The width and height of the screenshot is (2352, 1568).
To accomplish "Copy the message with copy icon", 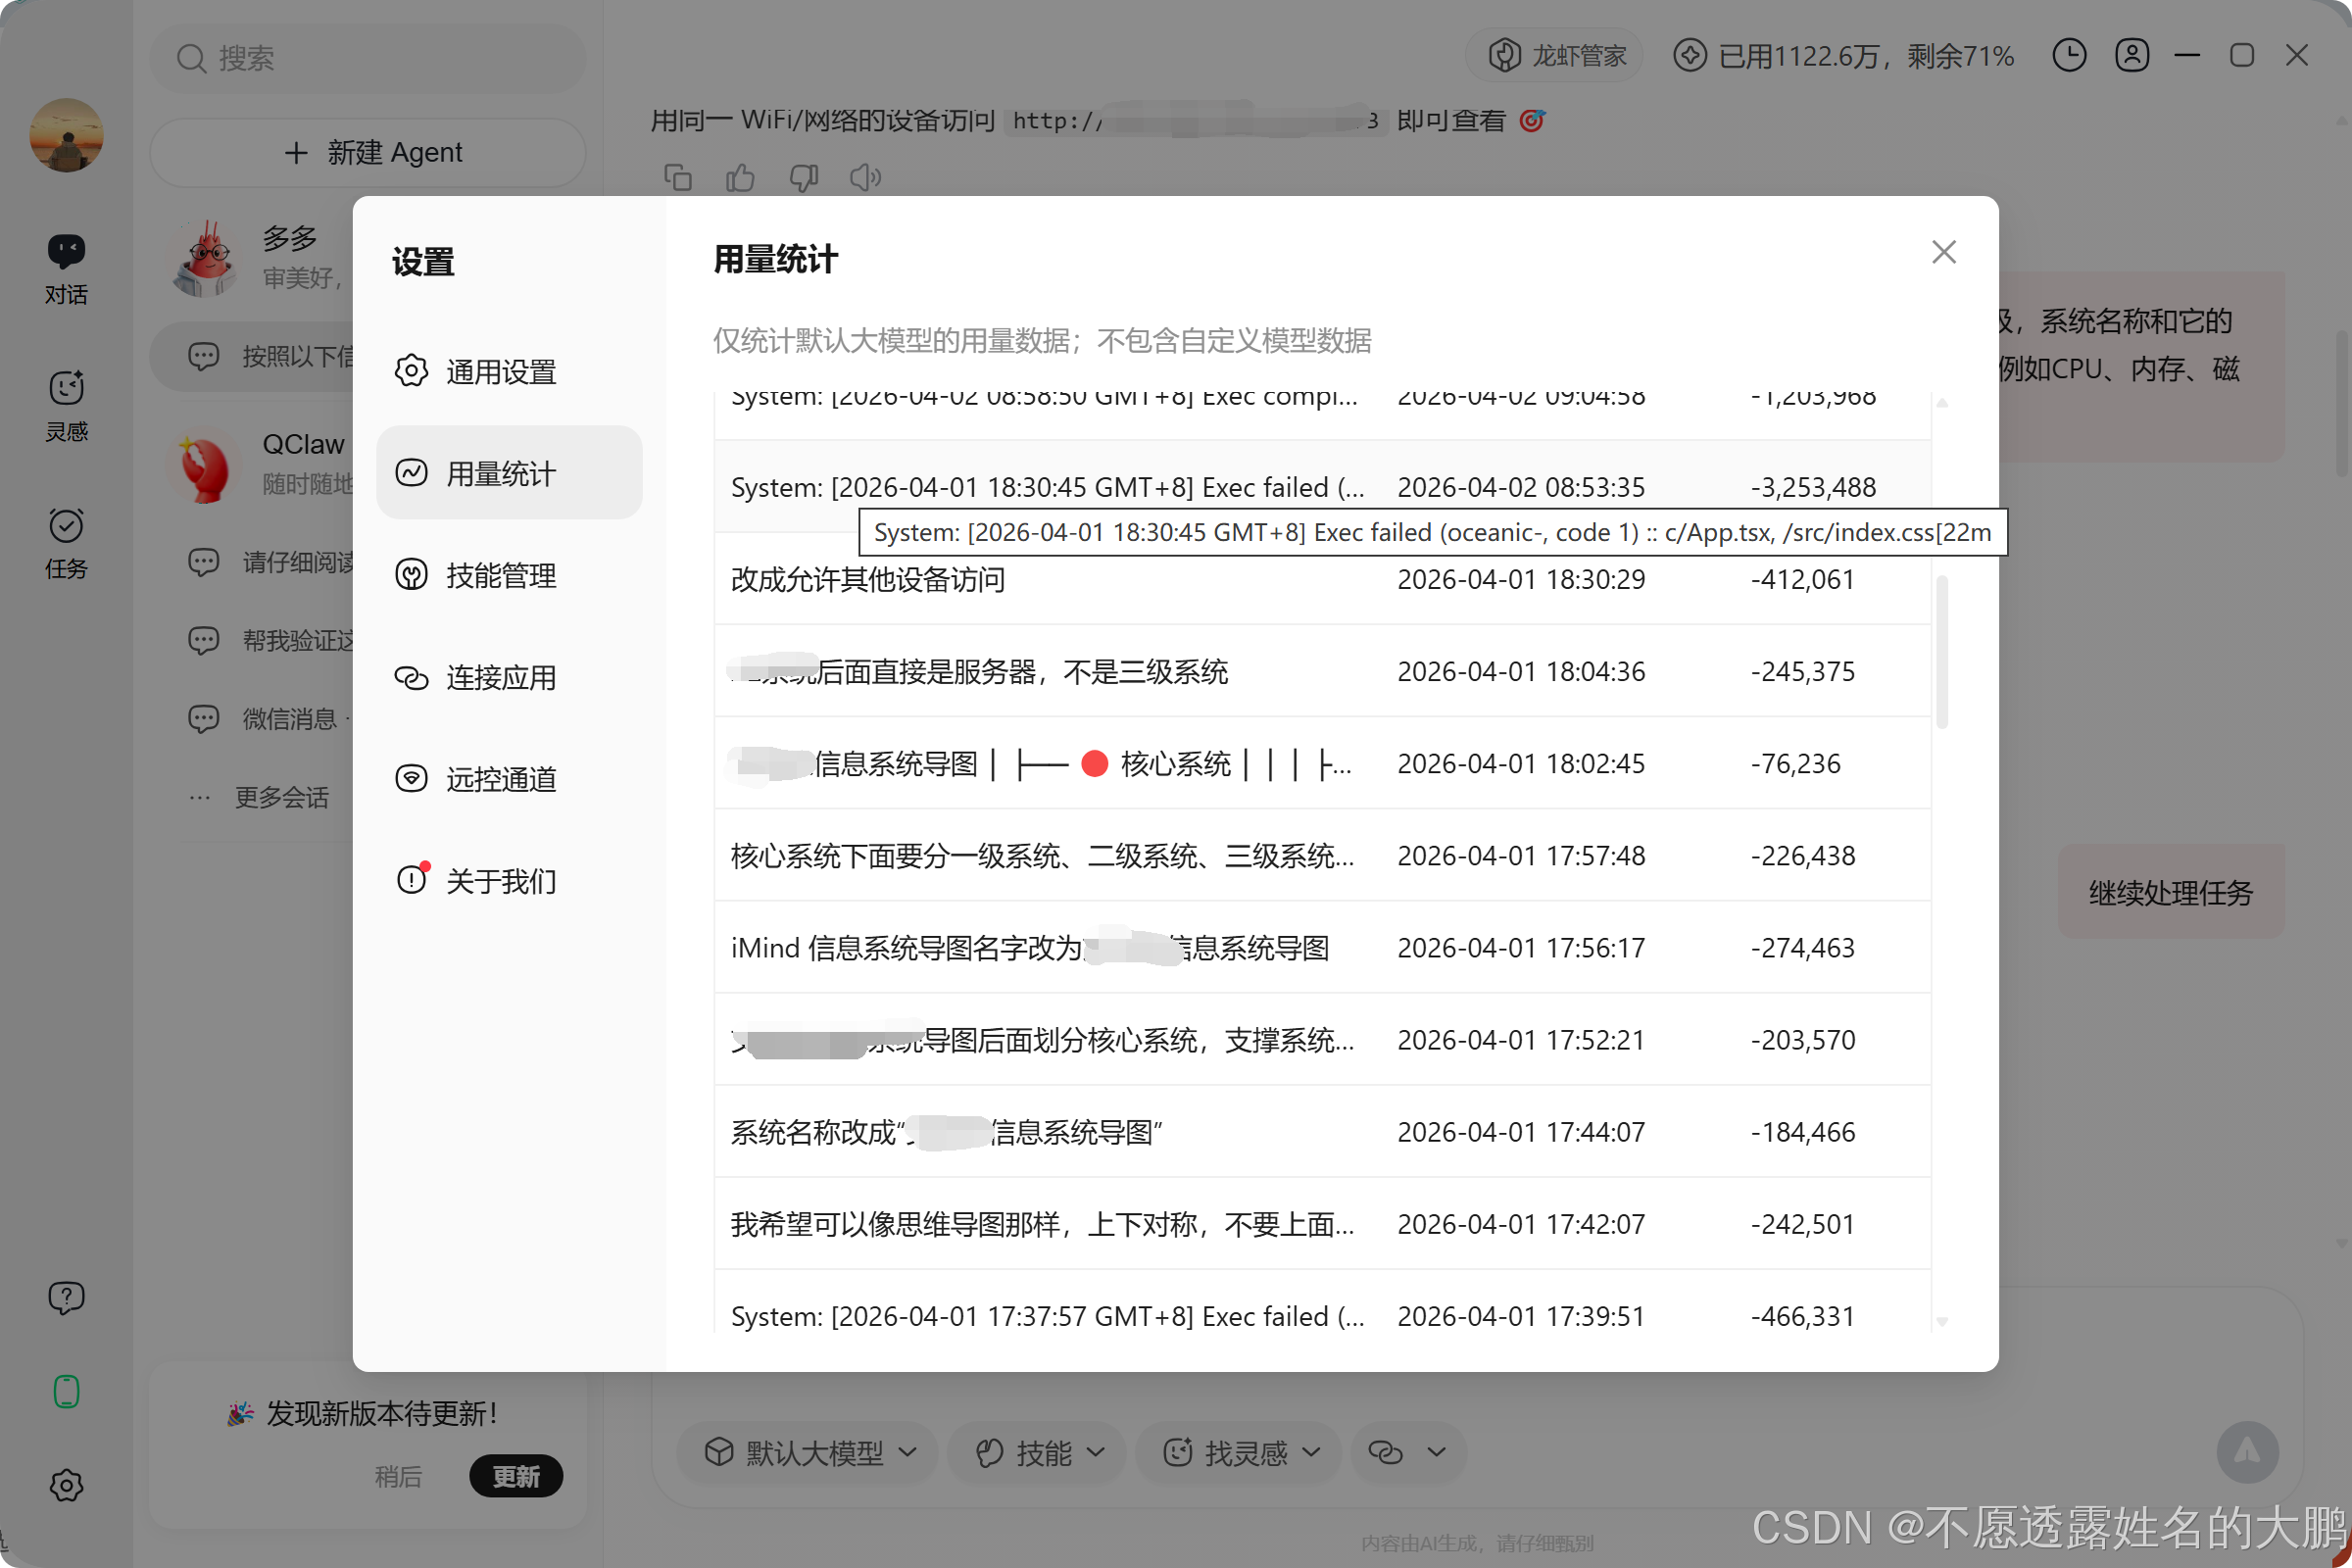I will 678,177.
